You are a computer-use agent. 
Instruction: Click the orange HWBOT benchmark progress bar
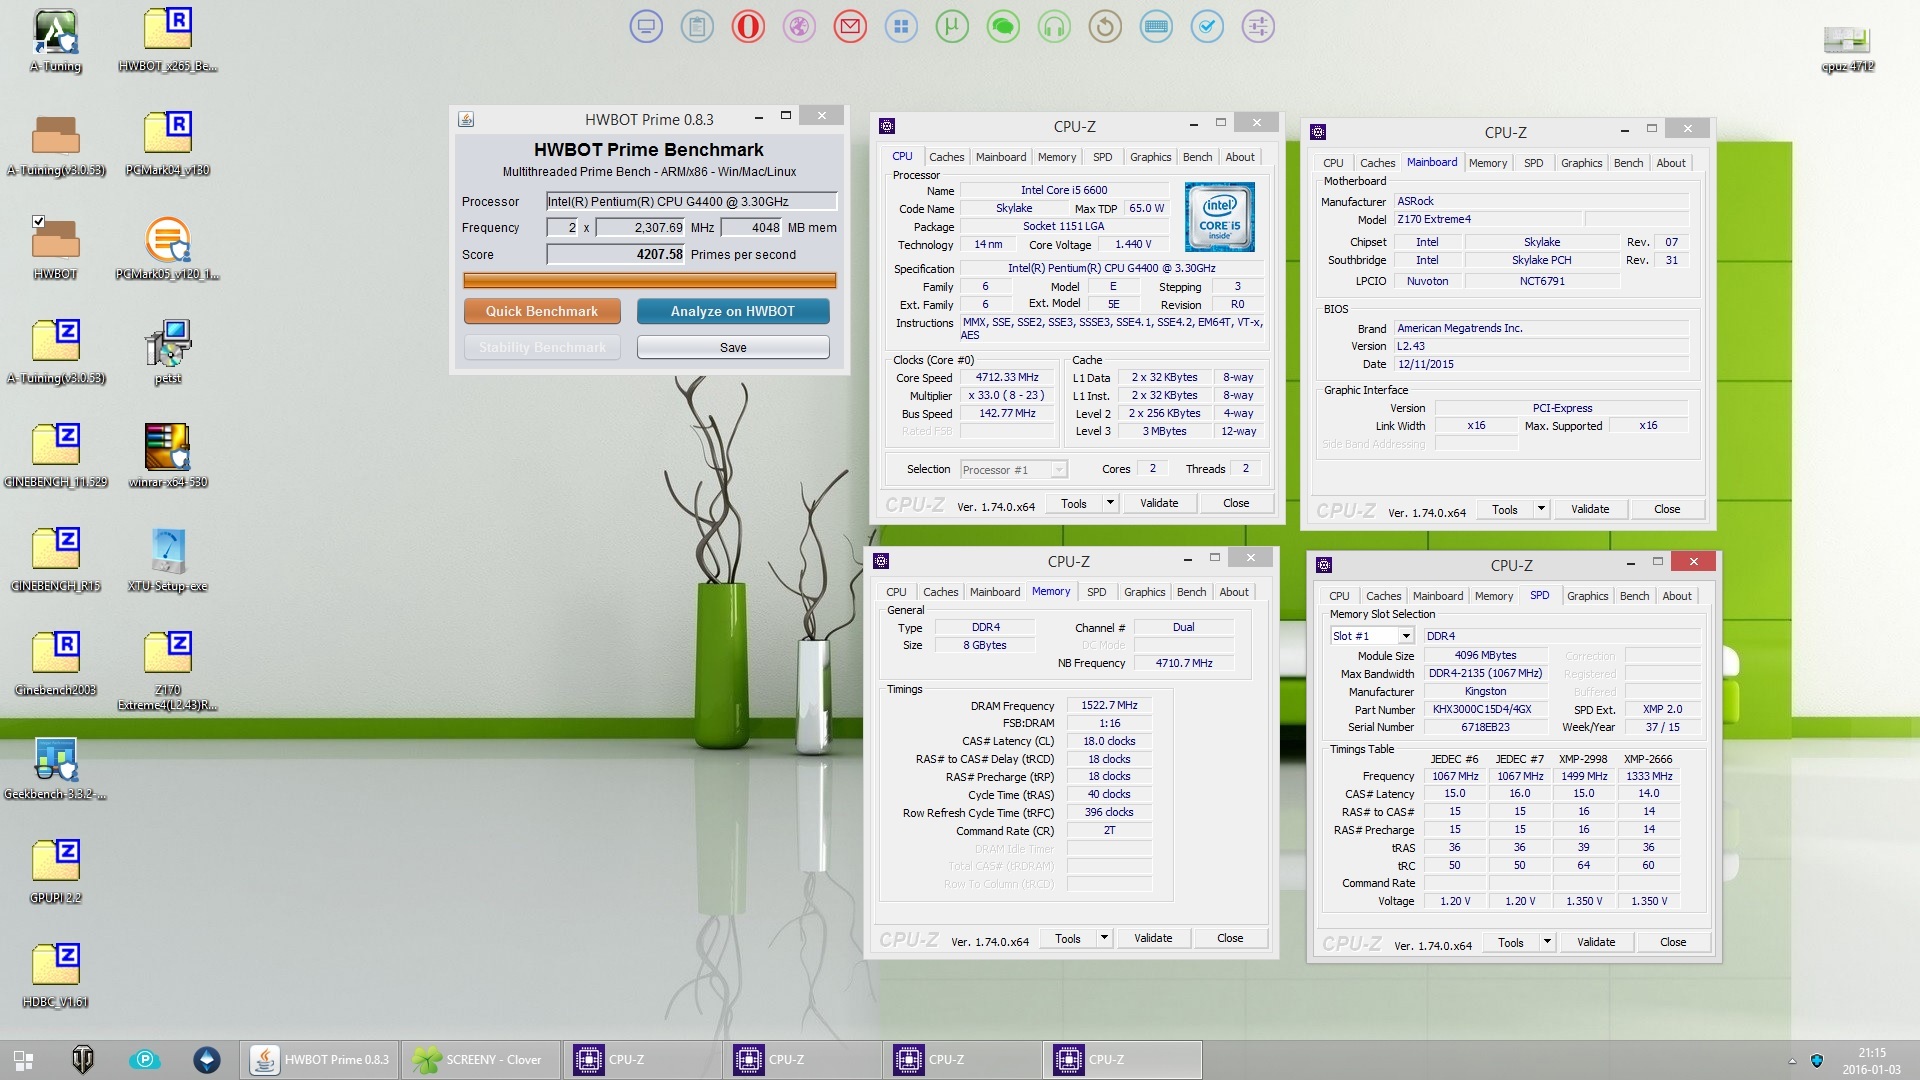(650, 281)
